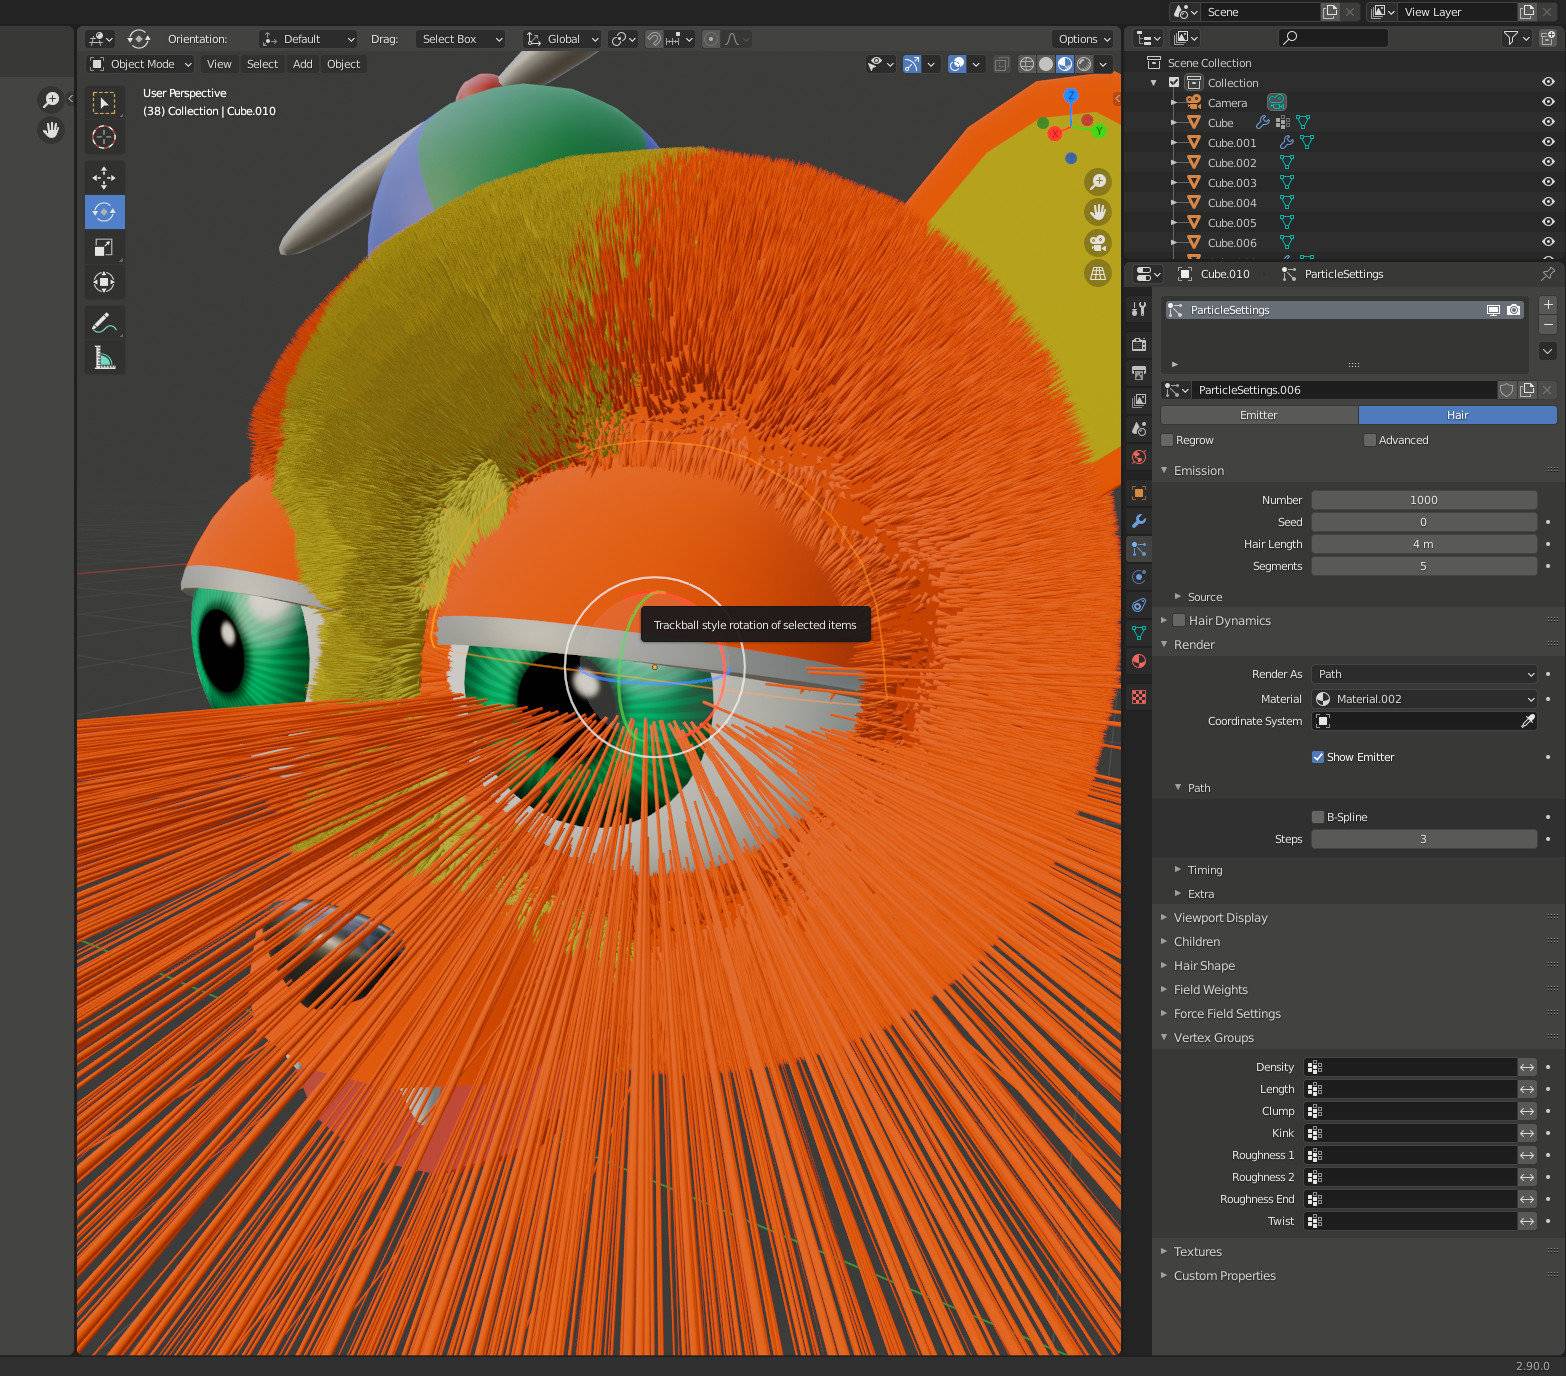The height and width of the screenshot is (1376, 1566).
Task: Hide Cube.001 in outliner
Action: click(1547, 142)
